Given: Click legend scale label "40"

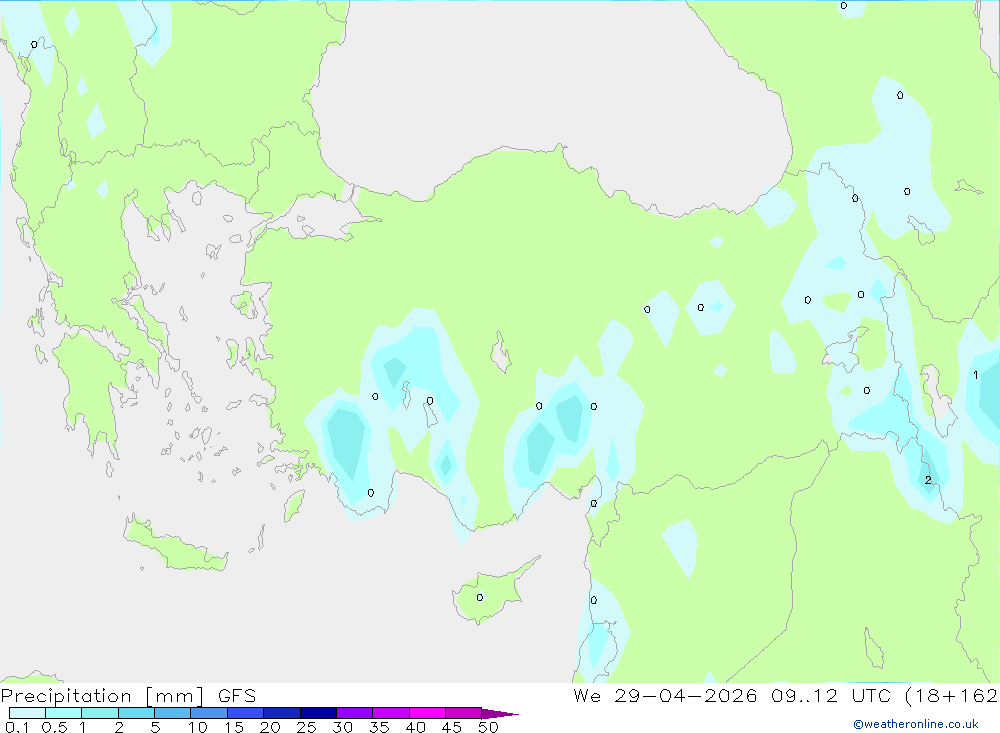Looking at the screenshot, I should tap(415, 727).
